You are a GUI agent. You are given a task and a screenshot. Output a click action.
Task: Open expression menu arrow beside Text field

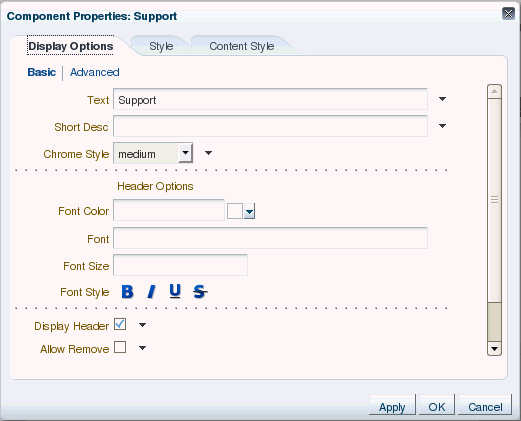coord(442,99)
